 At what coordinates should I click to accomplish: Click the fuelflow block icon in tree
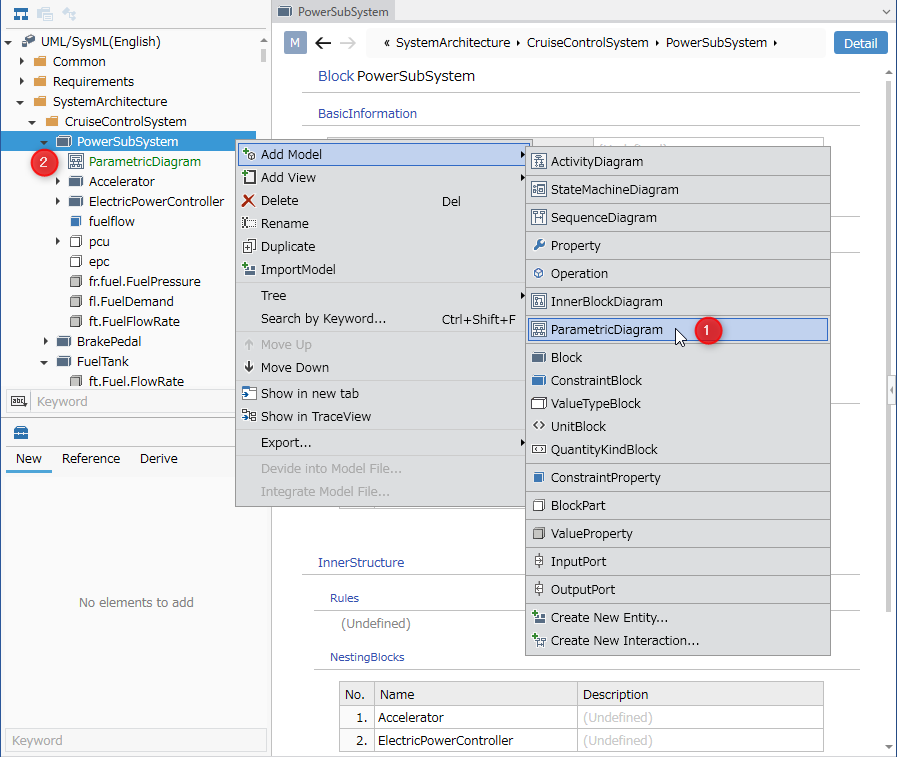pyautogui.click(x=76, y=221)
